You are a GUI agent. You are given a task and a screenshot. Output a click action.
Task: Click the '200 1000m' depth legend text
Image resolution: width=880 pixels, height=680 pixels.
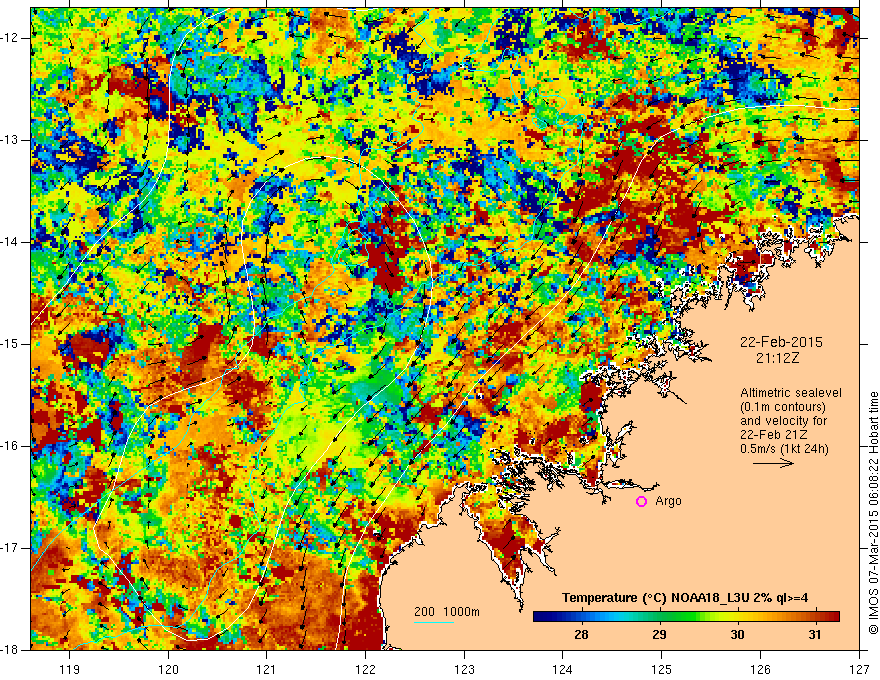tap(447, 612)
